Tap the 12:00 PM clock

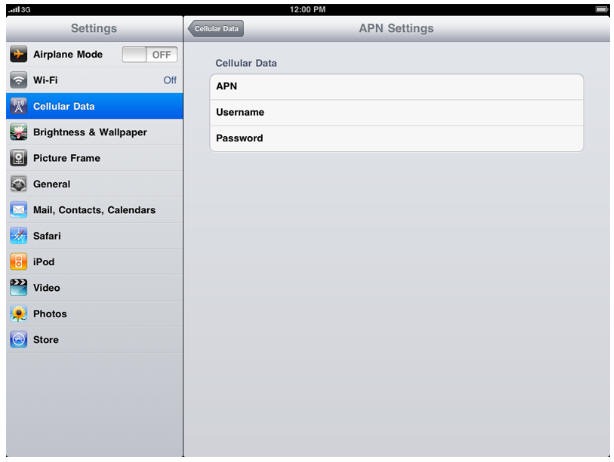[x=307, y=9]
